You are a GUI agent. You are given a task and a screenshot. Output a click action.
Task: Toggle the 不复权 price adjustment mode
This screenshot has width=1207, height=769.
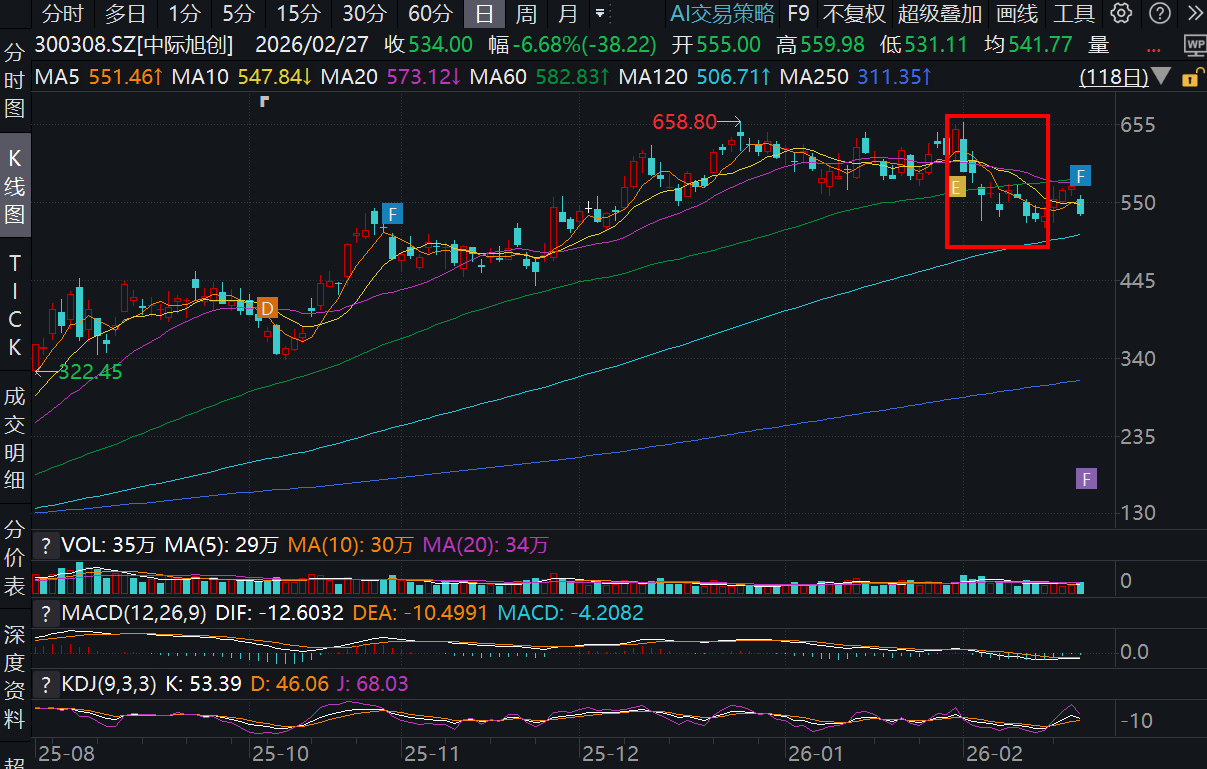[853, 13]
